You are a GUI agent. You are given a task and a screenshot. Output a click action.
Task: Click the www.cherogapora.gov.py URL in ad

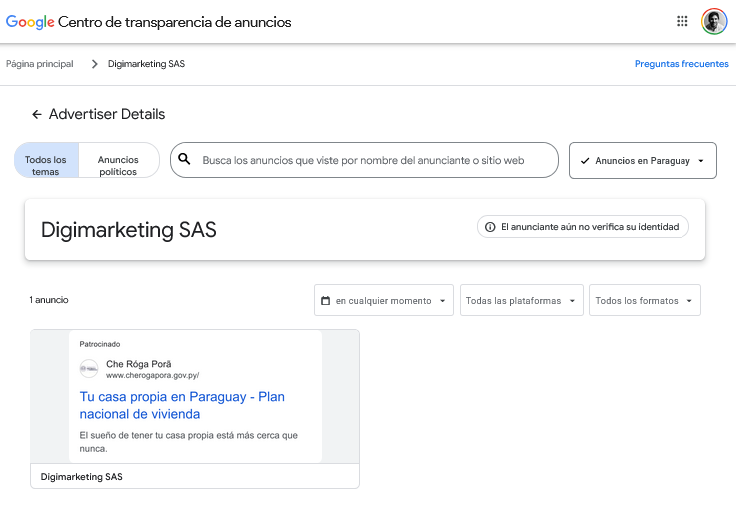point(152,375)
